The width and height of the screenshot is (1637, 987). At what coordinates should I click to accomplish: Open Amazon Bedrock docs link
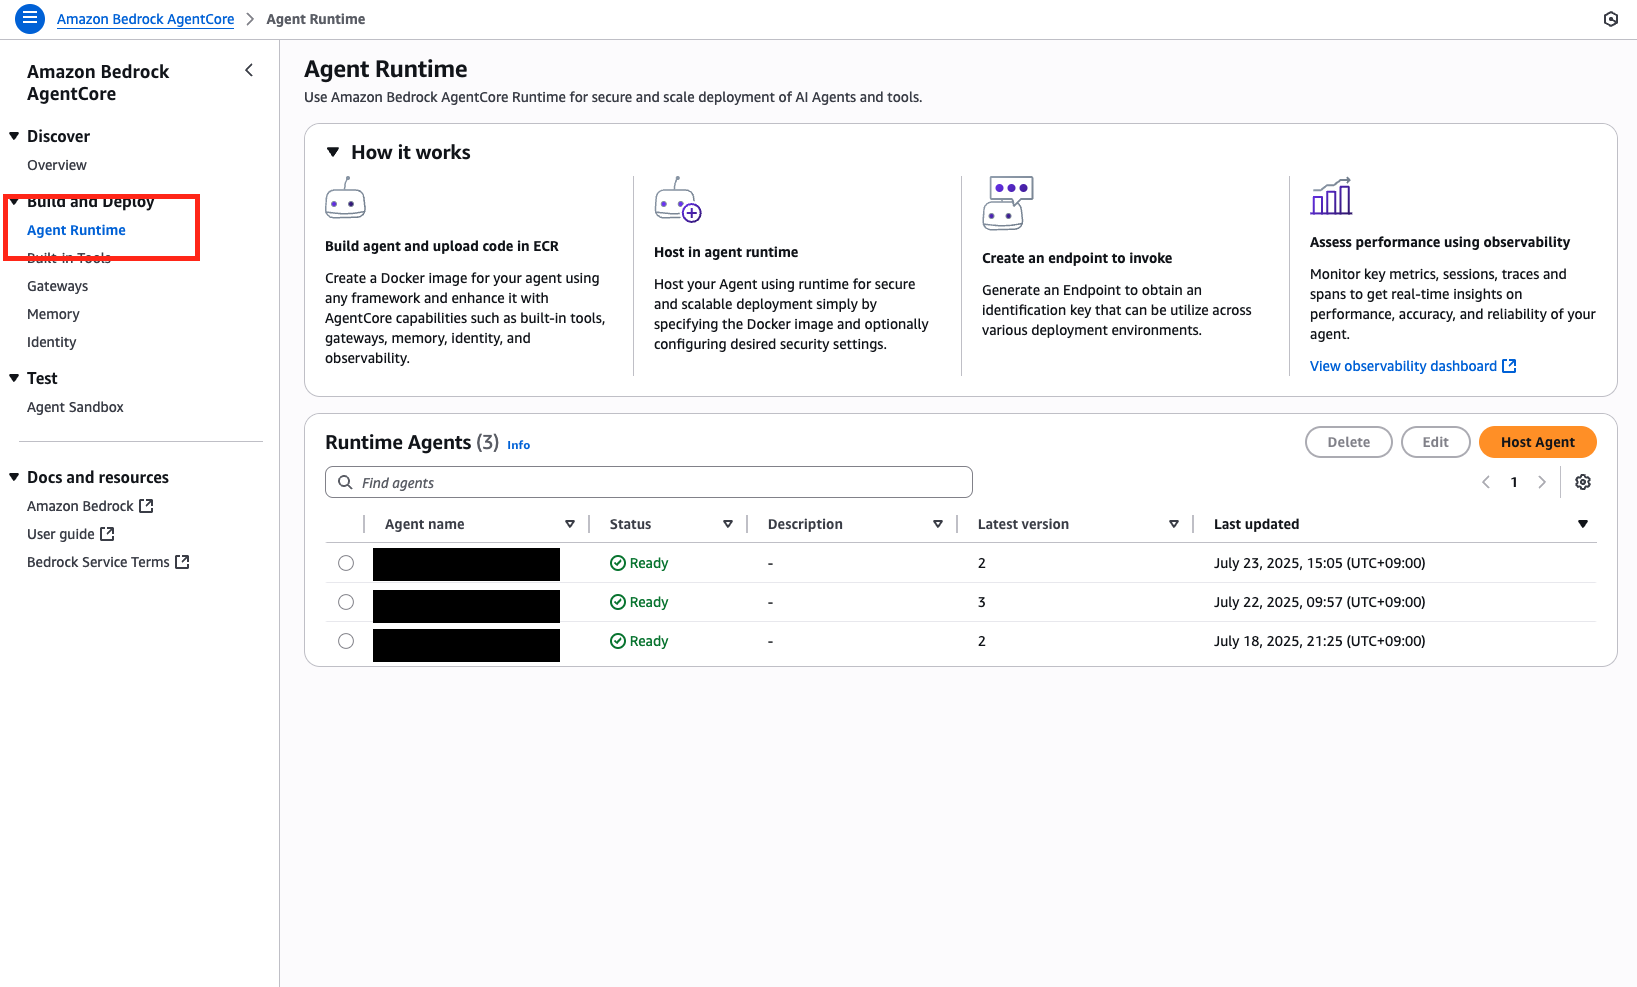click(x=90, y=506)
